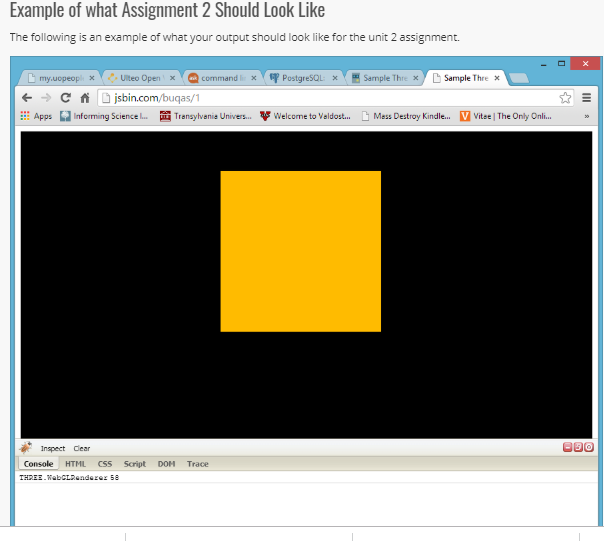Switch to the Ulteo Open browser tab

click(x=140, y=78)
